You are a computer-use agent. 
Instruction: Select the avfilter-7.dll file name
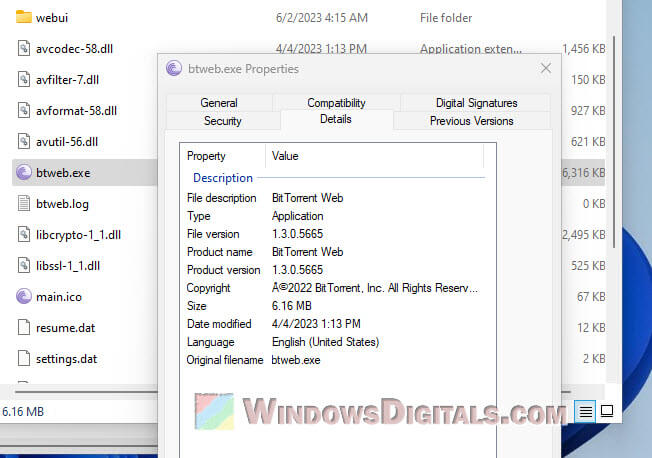pos(67,80)
